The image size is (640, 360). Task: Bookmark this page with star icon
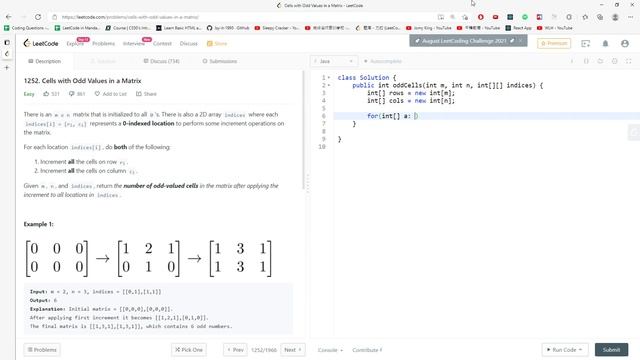[465, 17]
